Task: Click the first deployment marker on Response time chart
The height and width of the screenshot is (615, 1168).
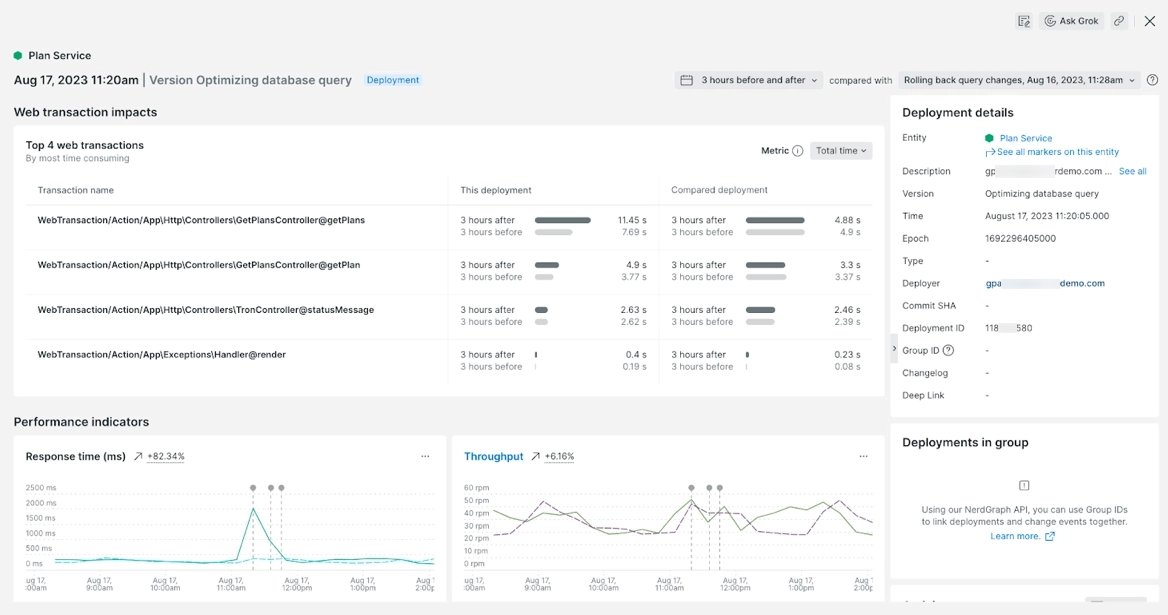Action: click(253, 488)
